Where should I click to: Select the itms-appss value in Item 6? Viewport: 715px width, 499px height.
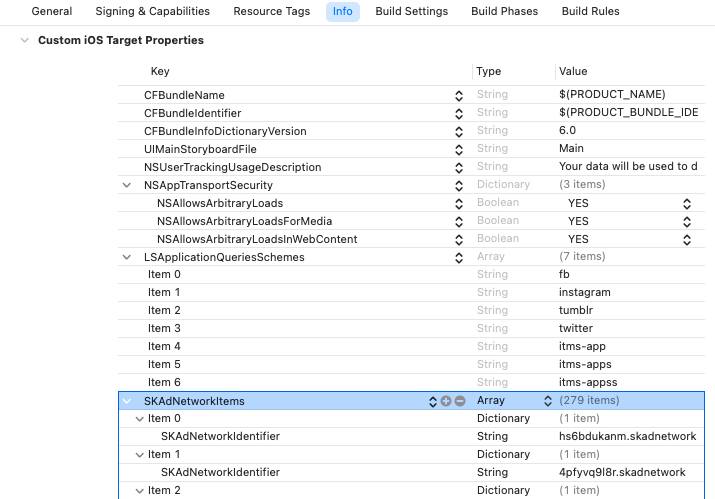588,383
